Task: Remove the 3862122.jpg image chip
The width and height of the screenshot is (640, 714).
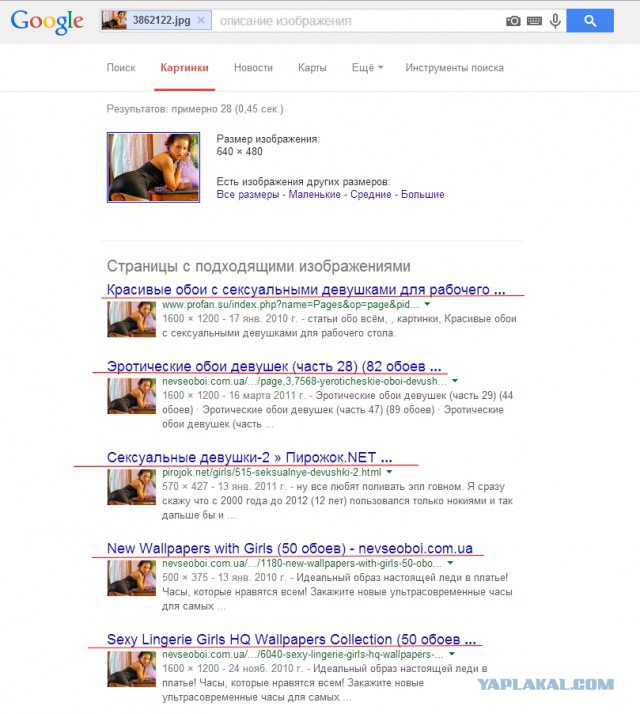Action: (201, 20)
